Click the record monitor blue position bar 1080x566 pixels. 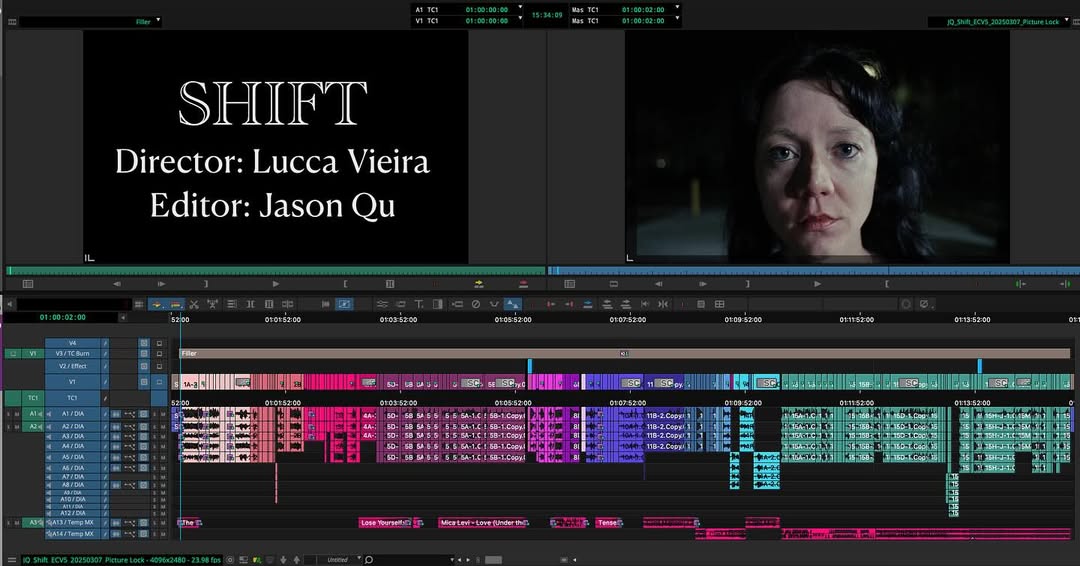coord(812,271)
